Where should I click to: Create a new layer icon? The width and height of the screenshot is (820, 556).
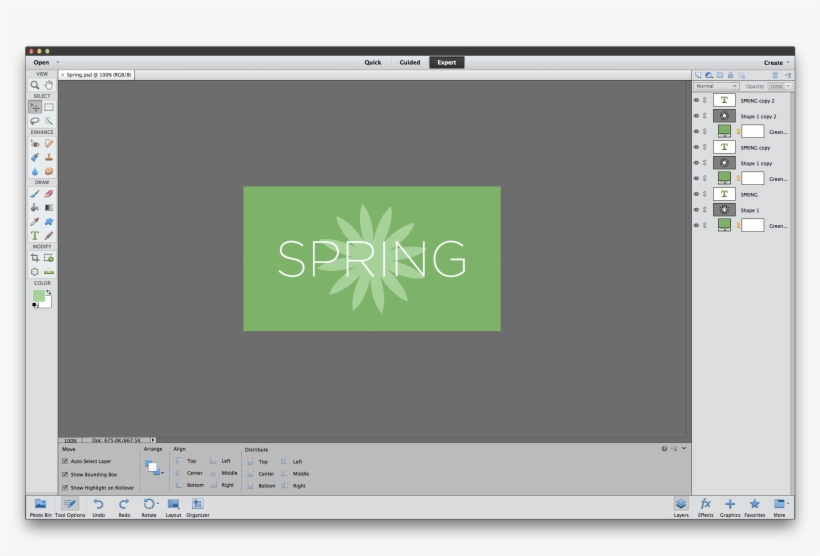(698, 75)
